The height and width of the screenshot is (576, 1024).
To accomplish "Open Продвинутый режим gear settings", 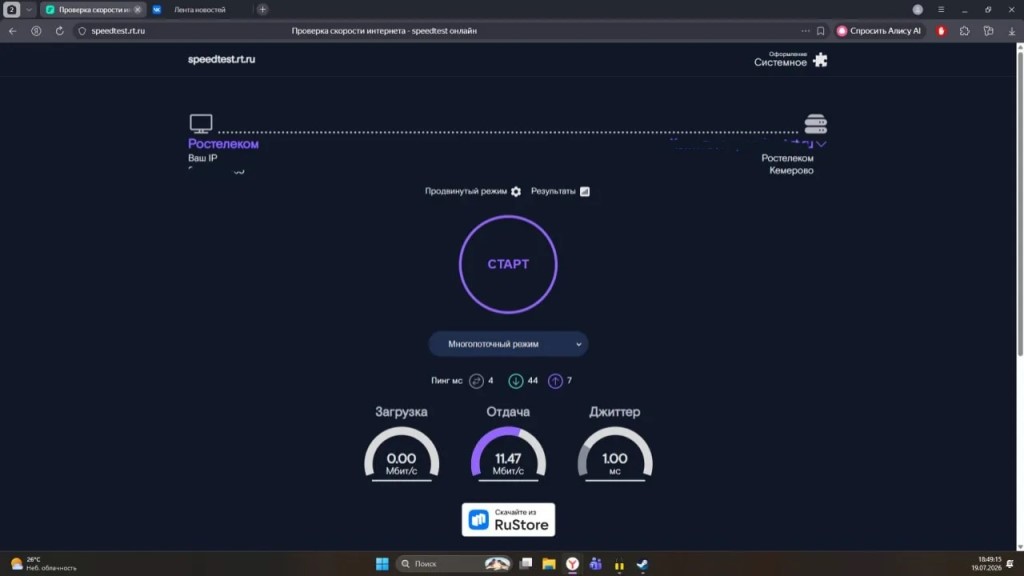I will pos(516,191).
